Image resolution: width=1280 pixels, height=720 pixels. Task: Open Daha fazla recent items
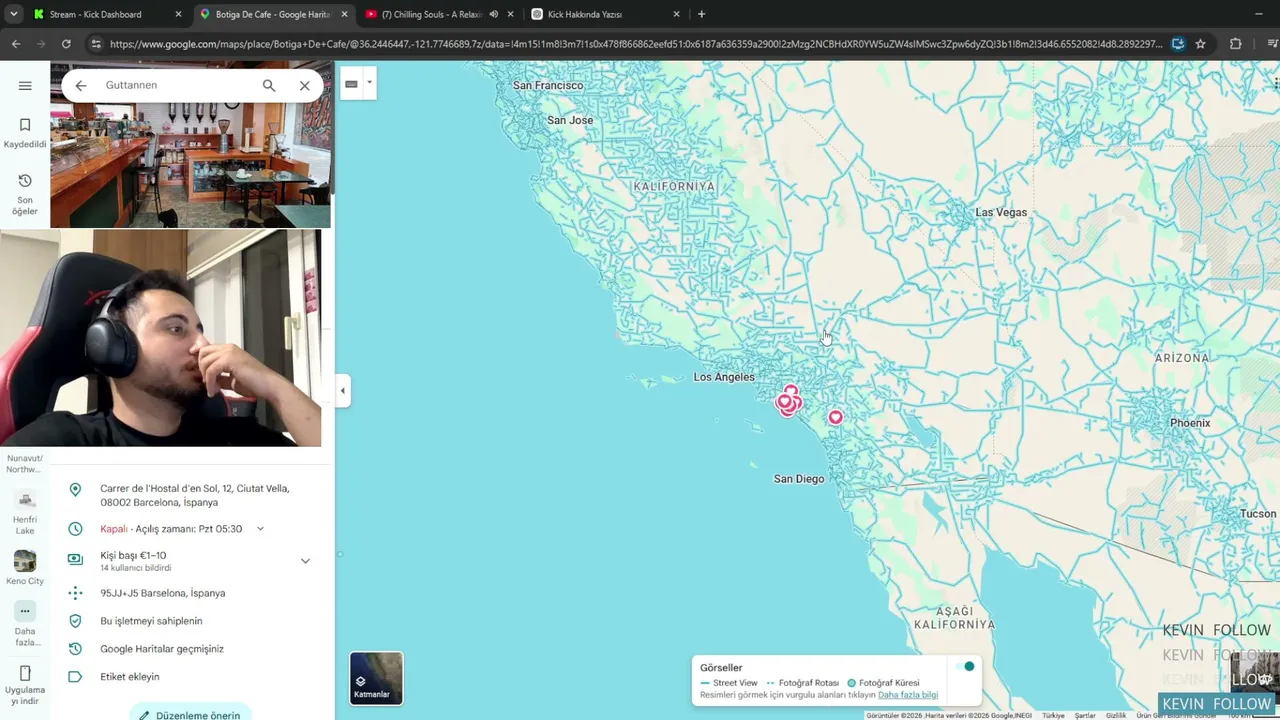[x=25, y=624]
